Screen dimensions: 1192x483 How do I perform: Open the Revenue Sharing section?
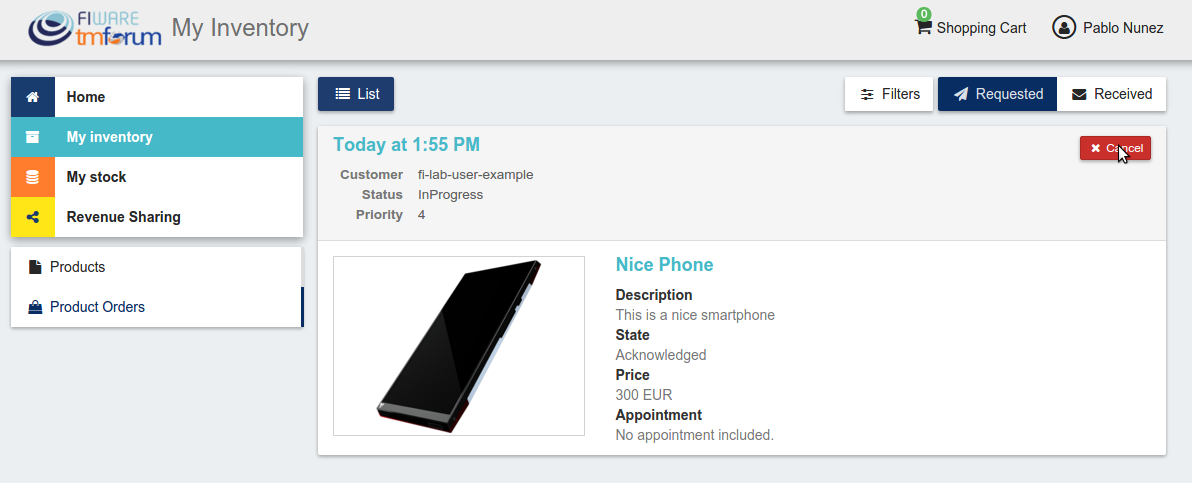pos(157,217)
